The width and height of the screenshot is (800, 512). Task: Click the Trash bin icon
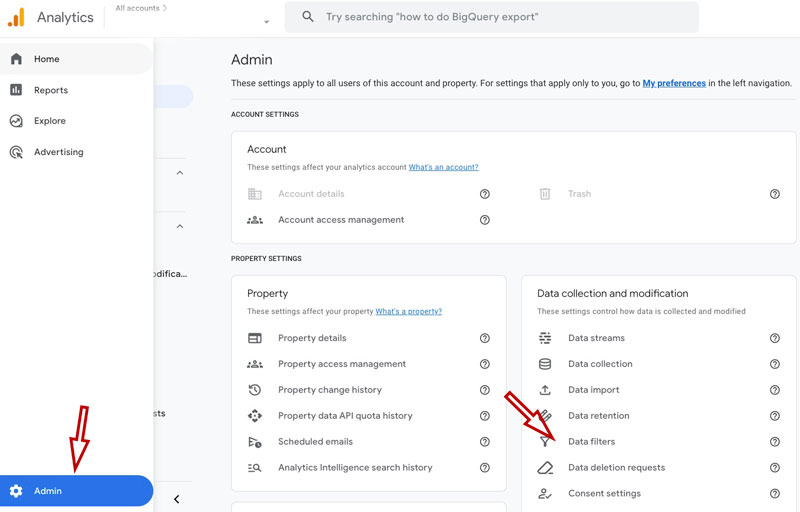click(545, 194)
